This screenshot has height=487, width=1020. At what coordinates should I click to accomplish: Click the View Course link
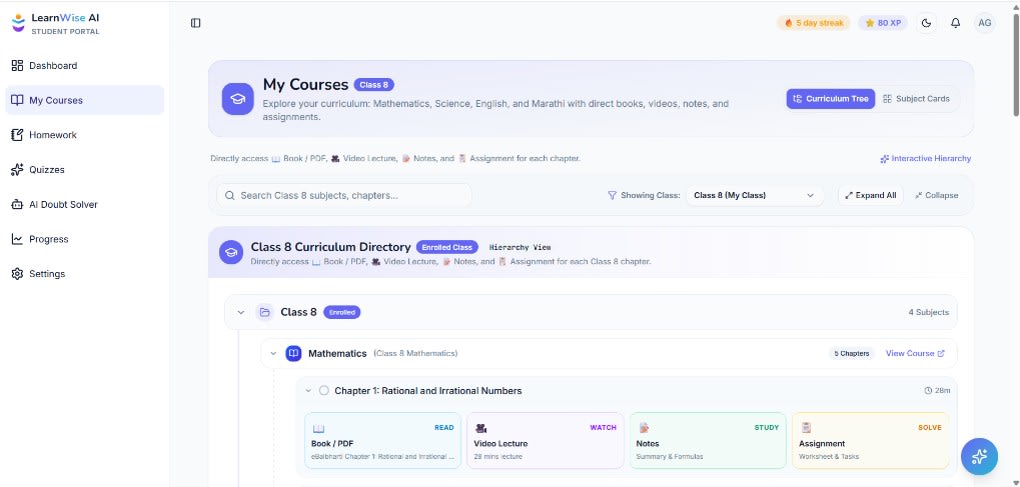pos(915,353)
